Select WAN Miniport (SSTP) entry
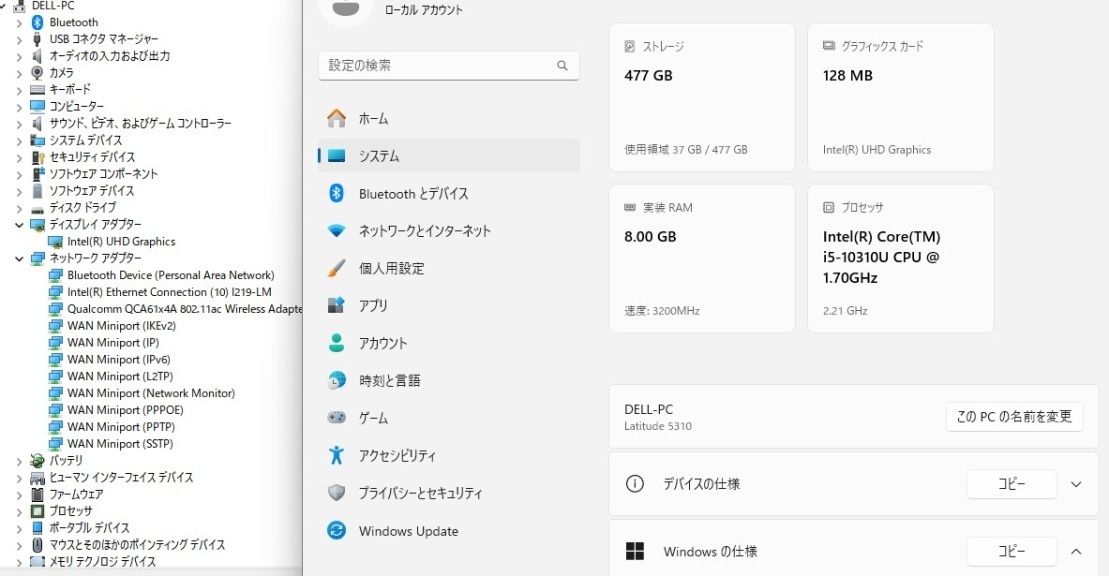The width and height of the screenshot is (1109, 576). pyautogui.click(x=110, y=444)
